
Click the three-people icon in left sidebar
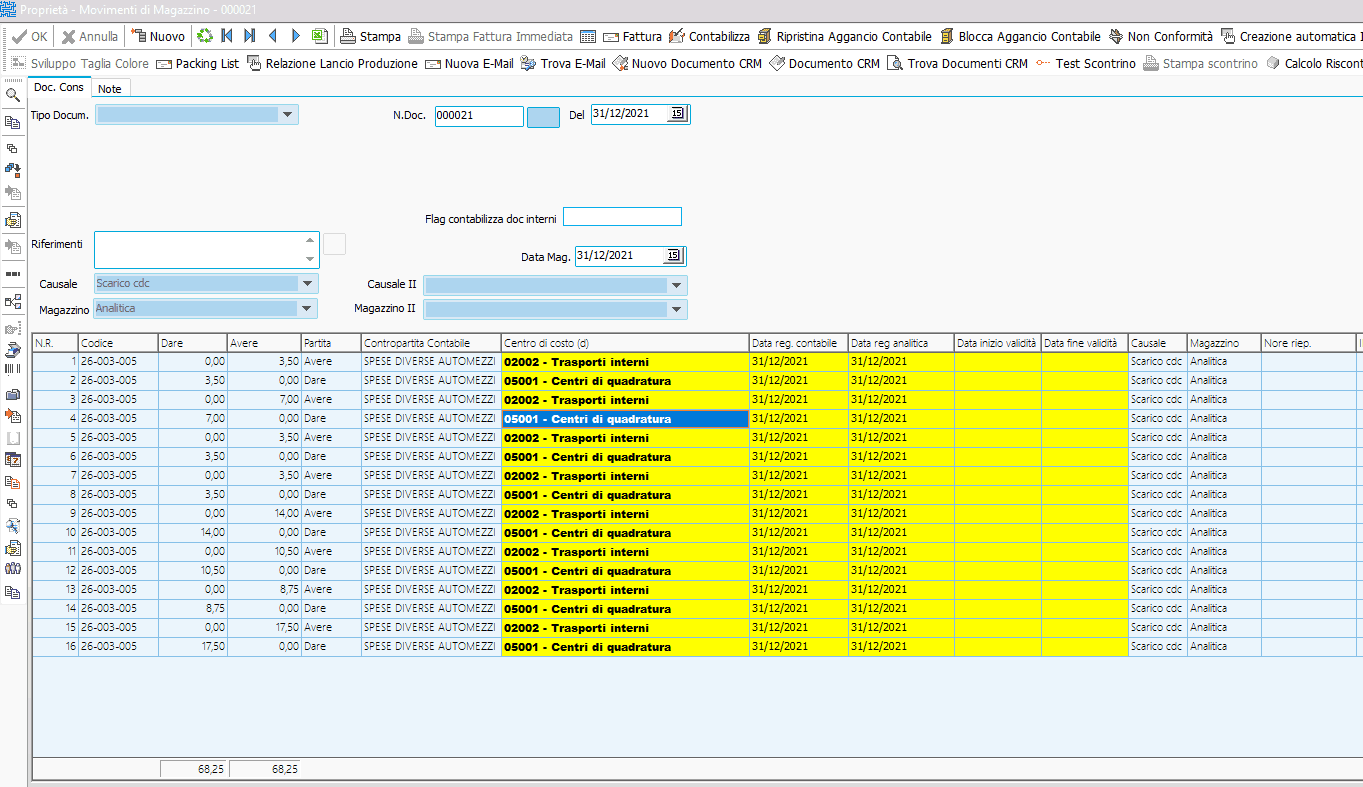click(x=13, y=568)
